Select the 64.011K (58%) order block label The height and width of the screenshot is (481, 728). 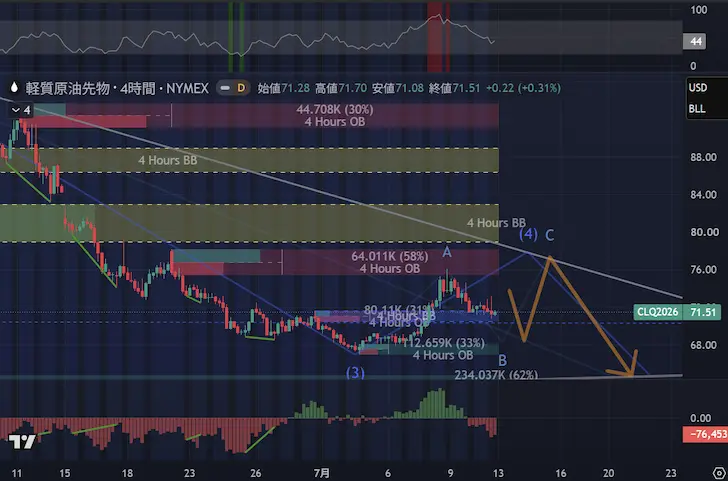(x=390, y=256)
